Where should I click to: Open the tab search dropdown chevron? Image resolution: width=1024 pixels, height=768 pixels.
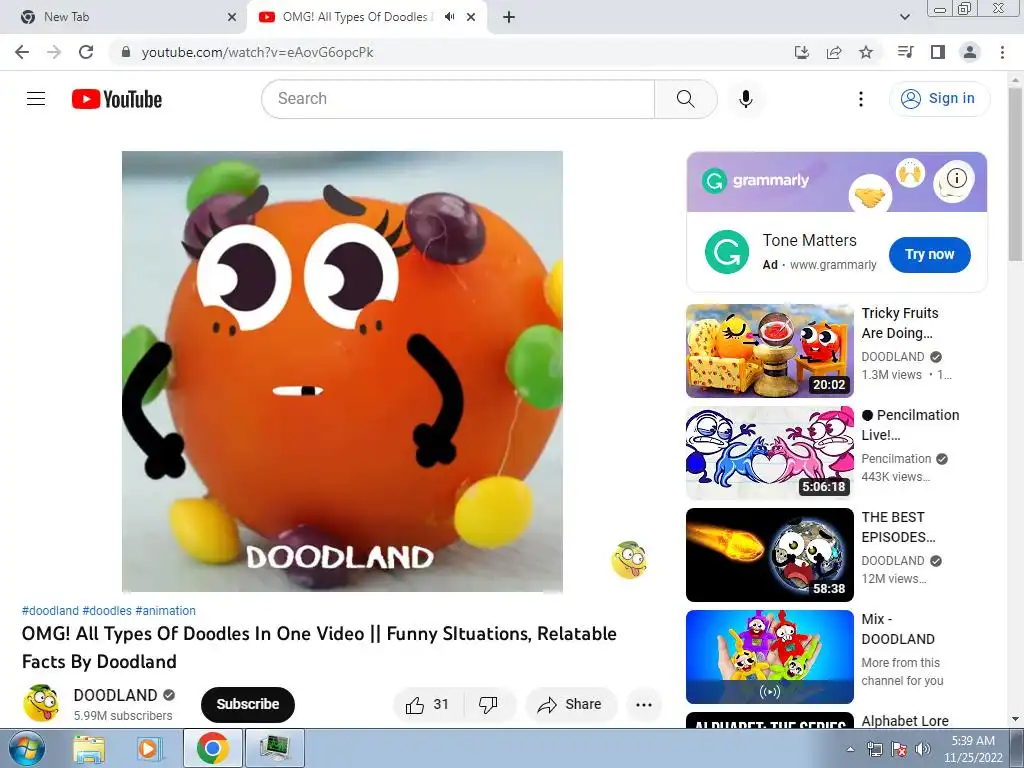coord(904,17)
